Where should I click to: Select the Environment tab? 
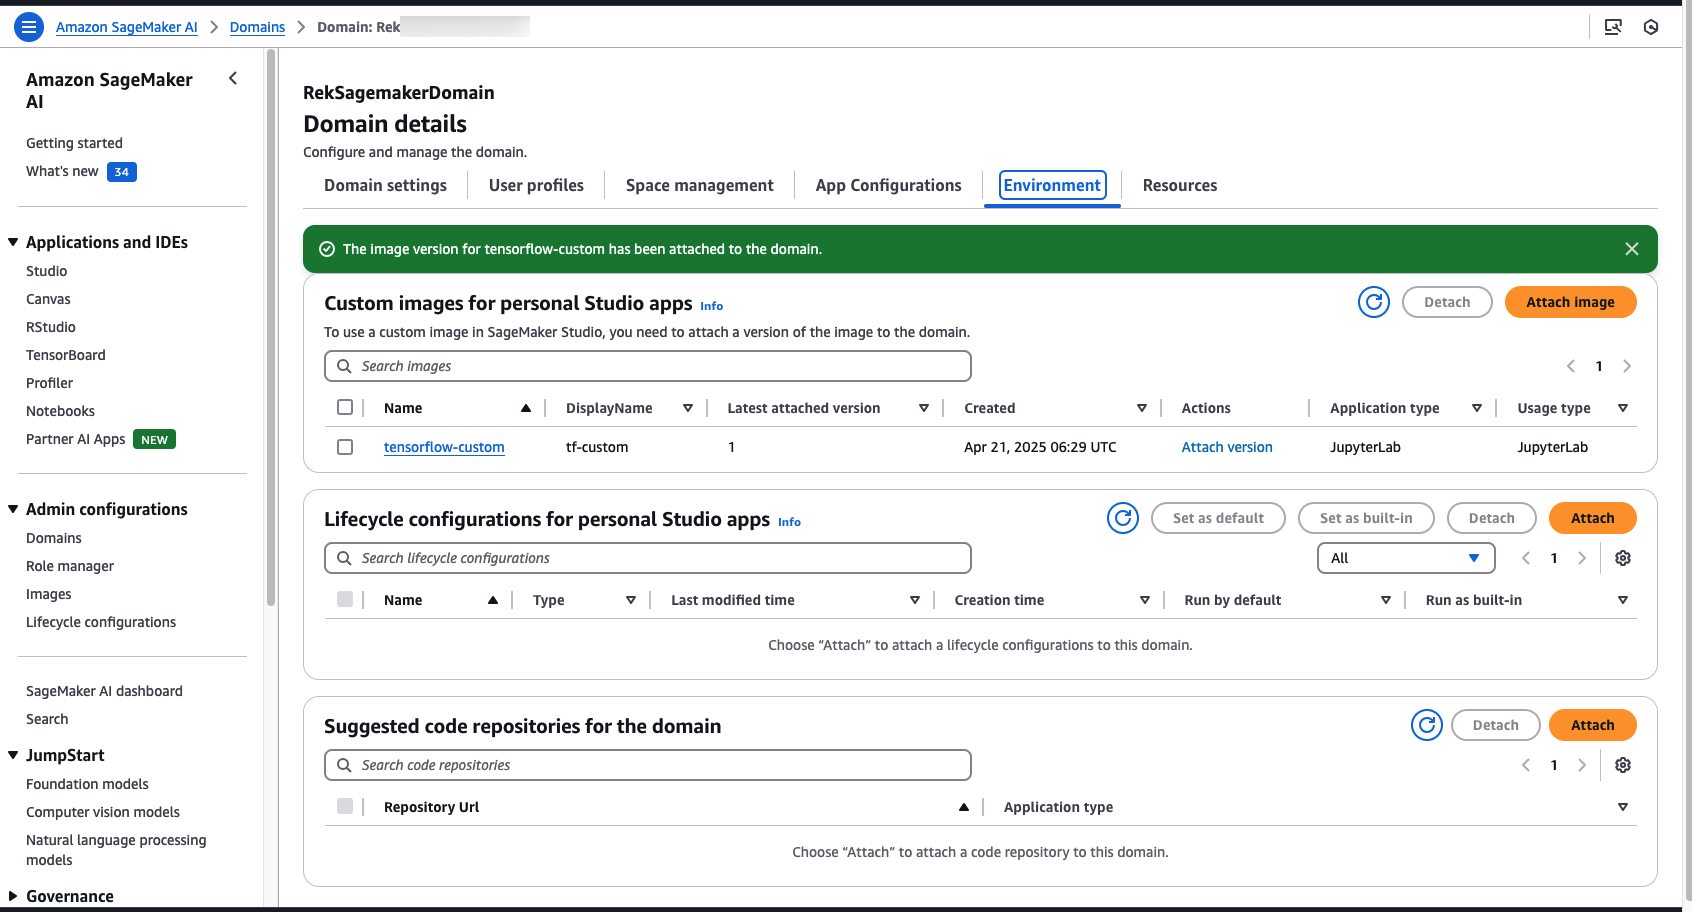coord(1052,185)
